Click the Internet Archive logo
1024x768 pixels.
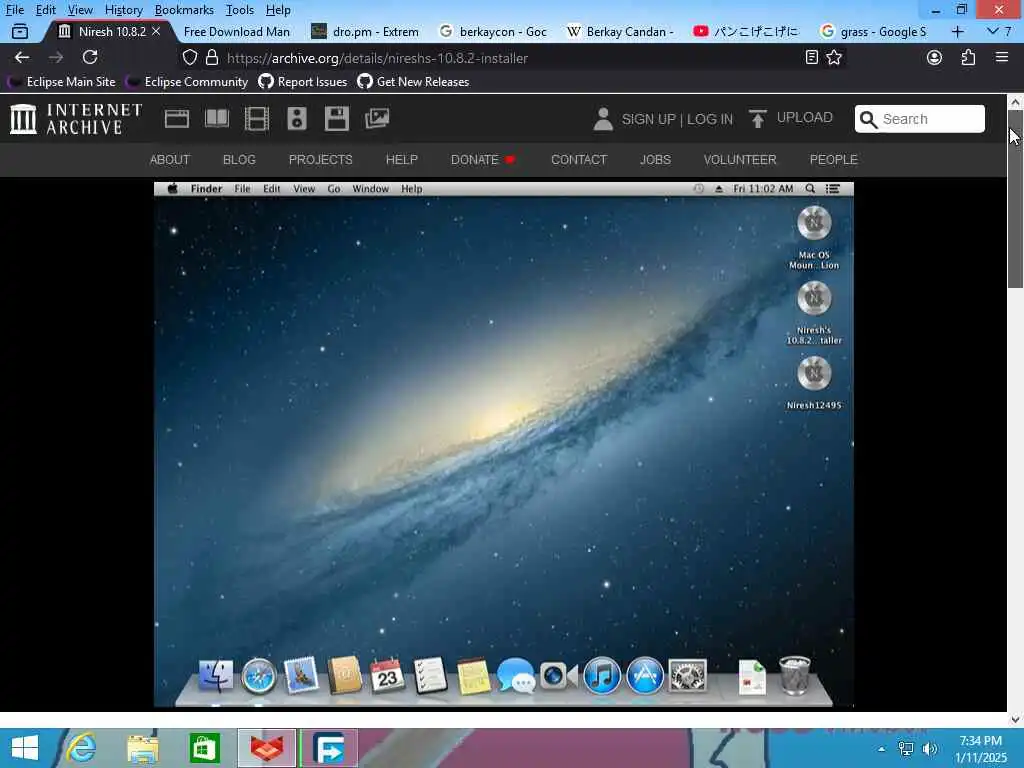(x=76, y=119)
